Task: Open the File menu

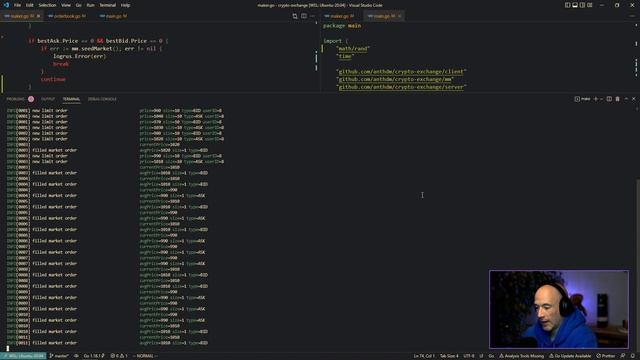Action: coord(17,5)
